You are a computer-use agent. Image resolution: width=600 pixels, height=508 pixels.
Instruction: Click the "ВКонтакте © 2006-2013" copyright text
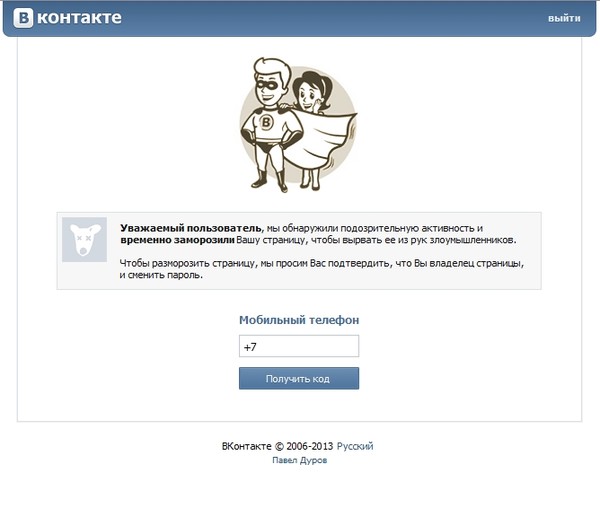tap(277, 446)
